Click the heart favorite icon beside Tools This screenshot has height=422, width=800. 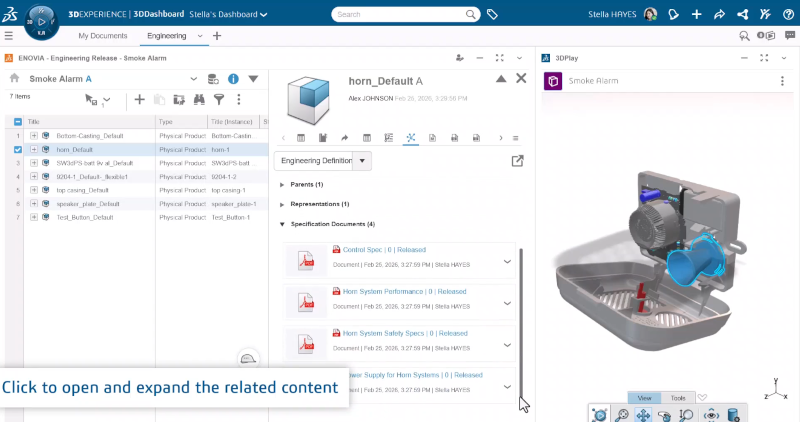(x=703, y=398)
